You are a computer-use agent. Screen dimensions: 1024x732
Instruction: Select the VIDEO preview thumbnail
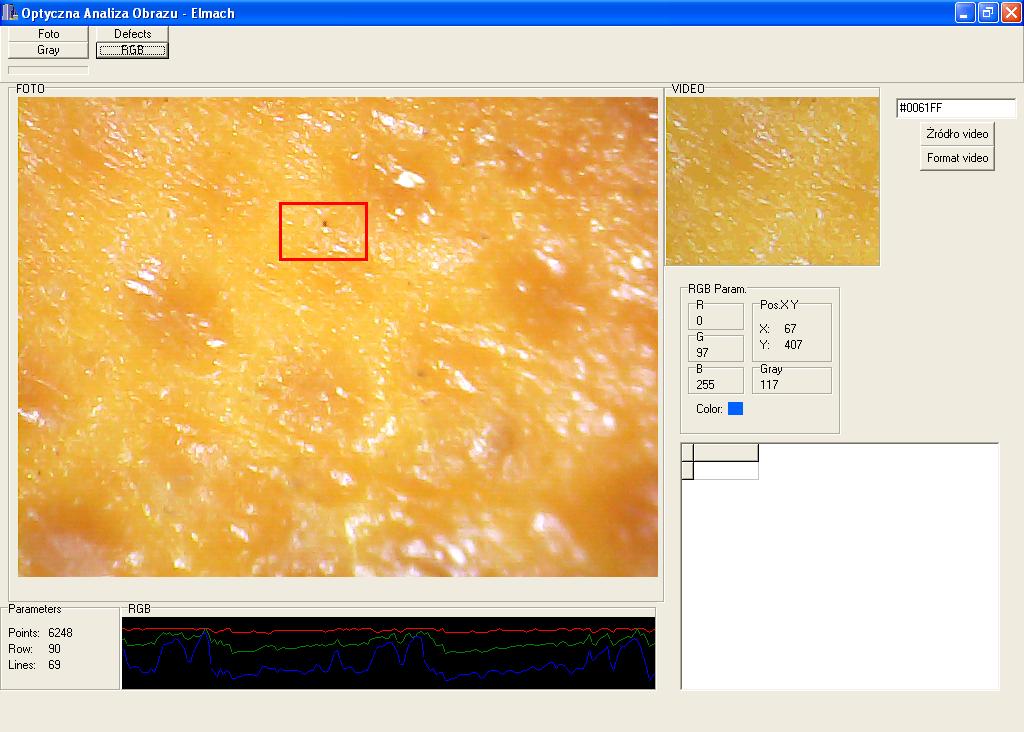click(772, 181)
